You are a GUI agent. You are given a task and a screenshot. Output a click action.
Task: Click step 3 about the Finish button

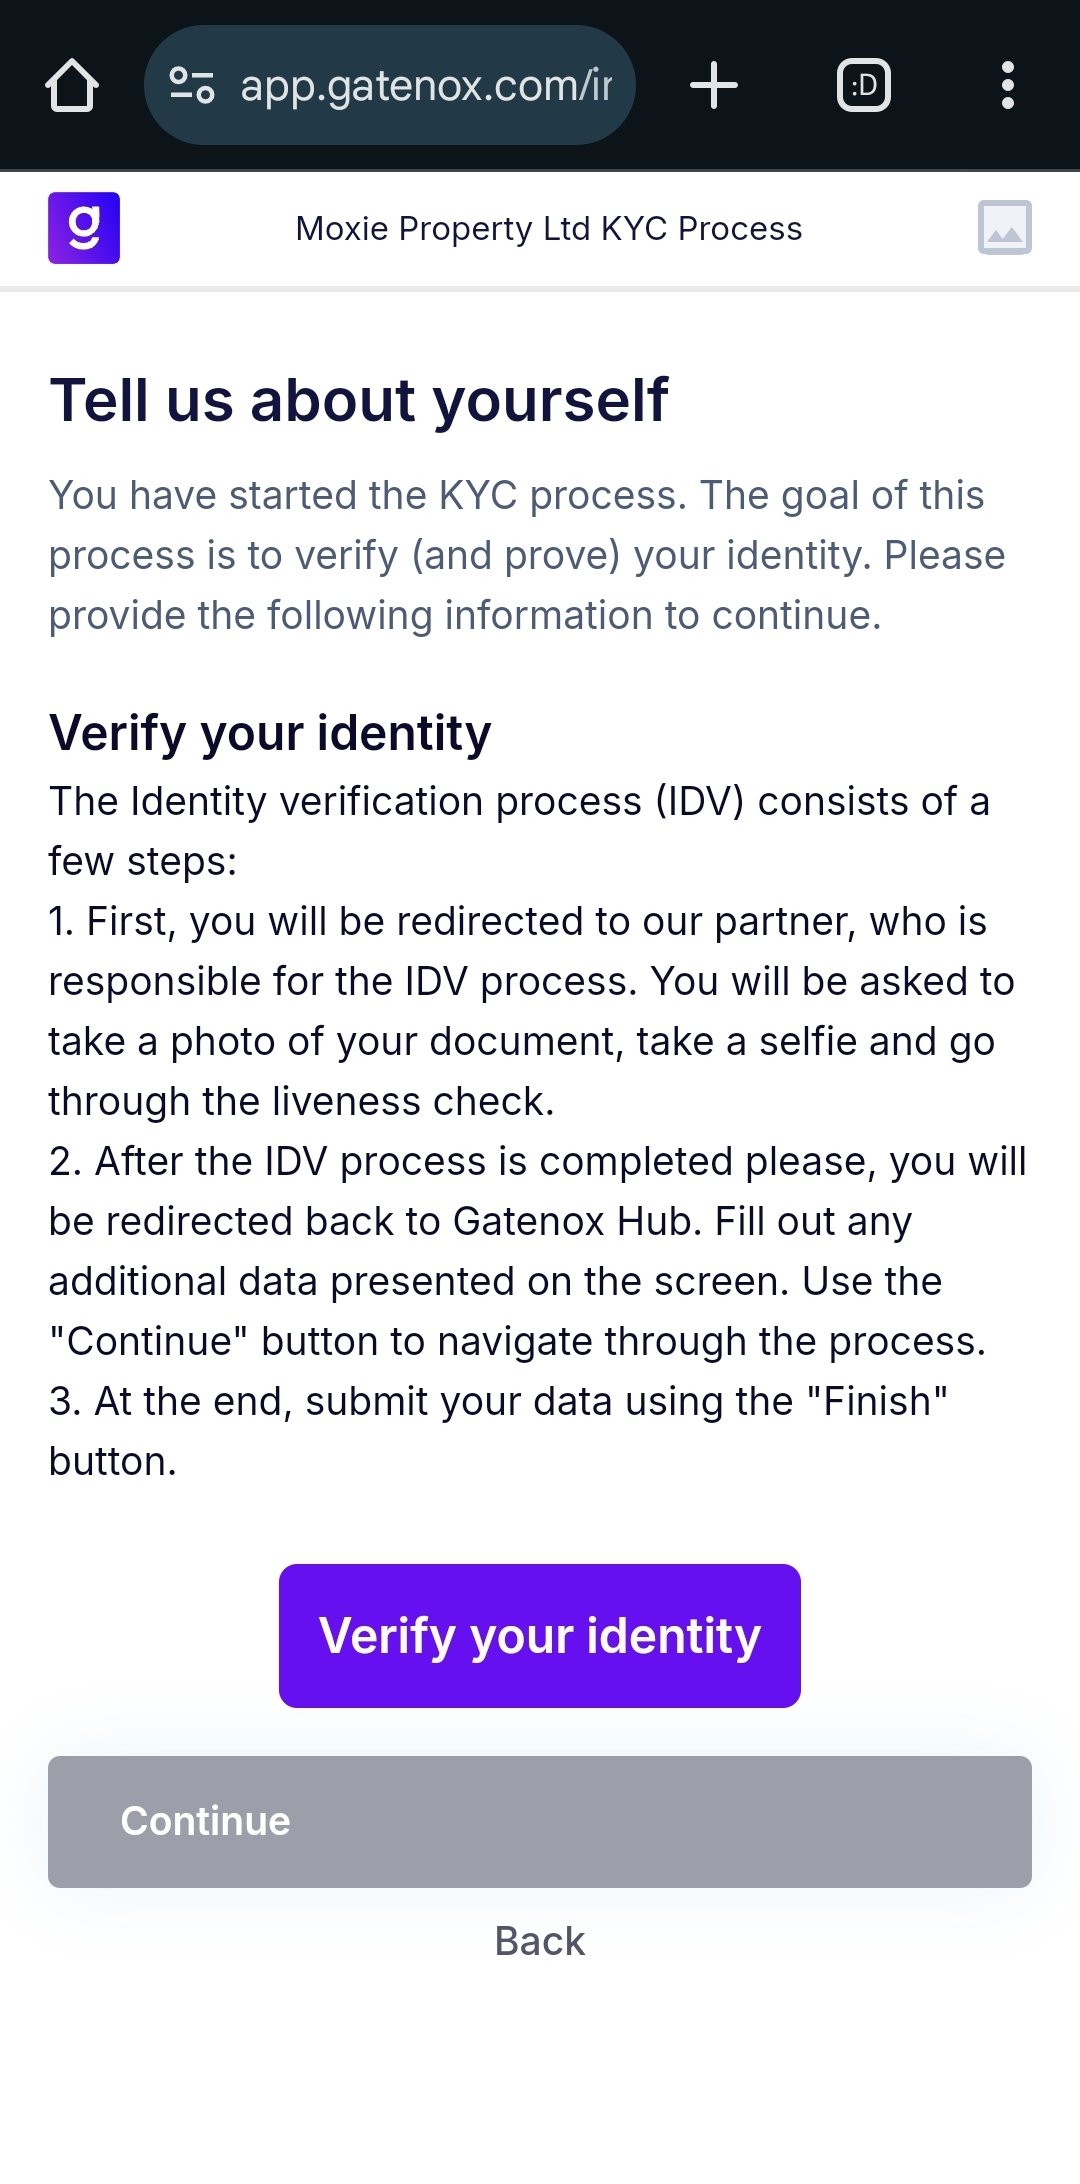click(x=498, y=1431)
